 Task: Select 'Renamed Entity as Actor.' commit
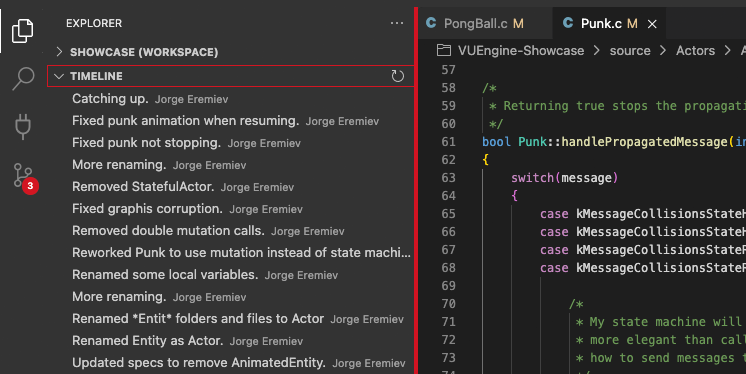tap(231, 341)
